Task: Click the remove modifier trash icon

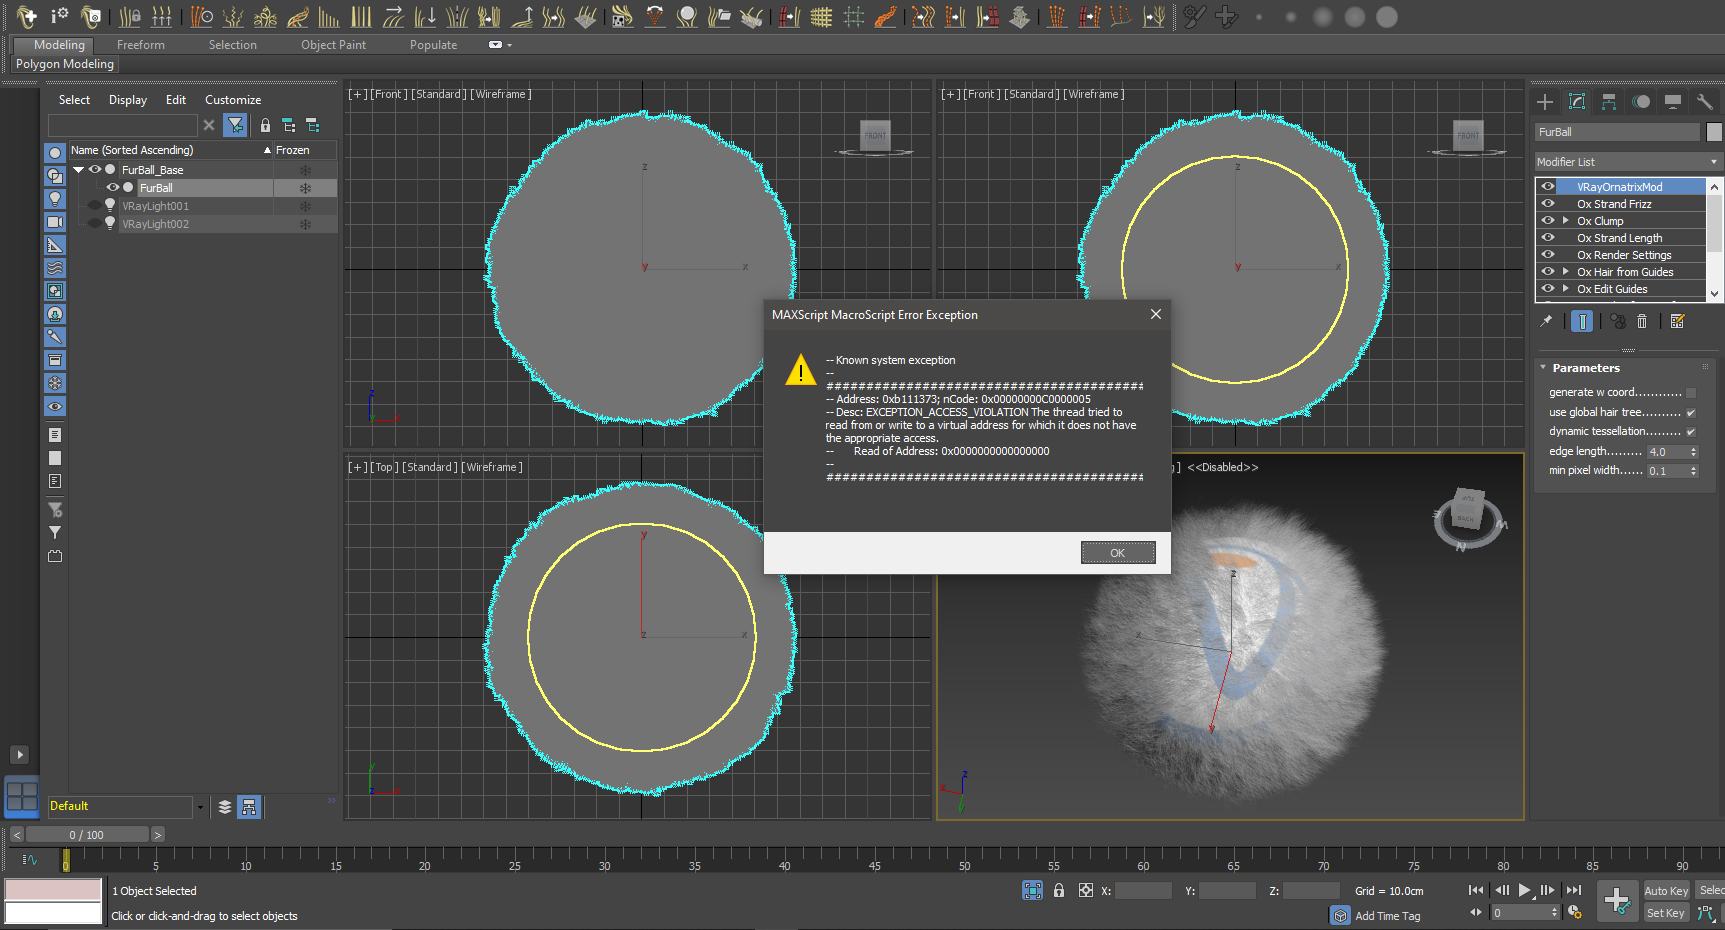Action: pos(1642,321)
